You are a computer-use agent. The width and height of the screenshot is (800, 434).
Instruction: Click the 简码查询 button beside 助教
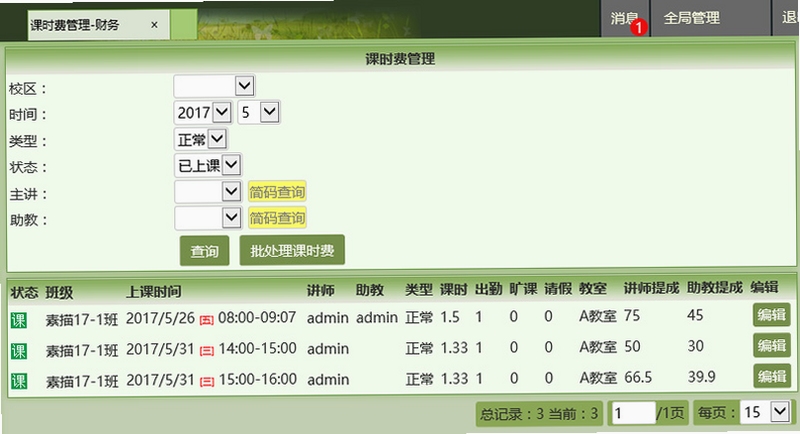(x=277, y=218)
